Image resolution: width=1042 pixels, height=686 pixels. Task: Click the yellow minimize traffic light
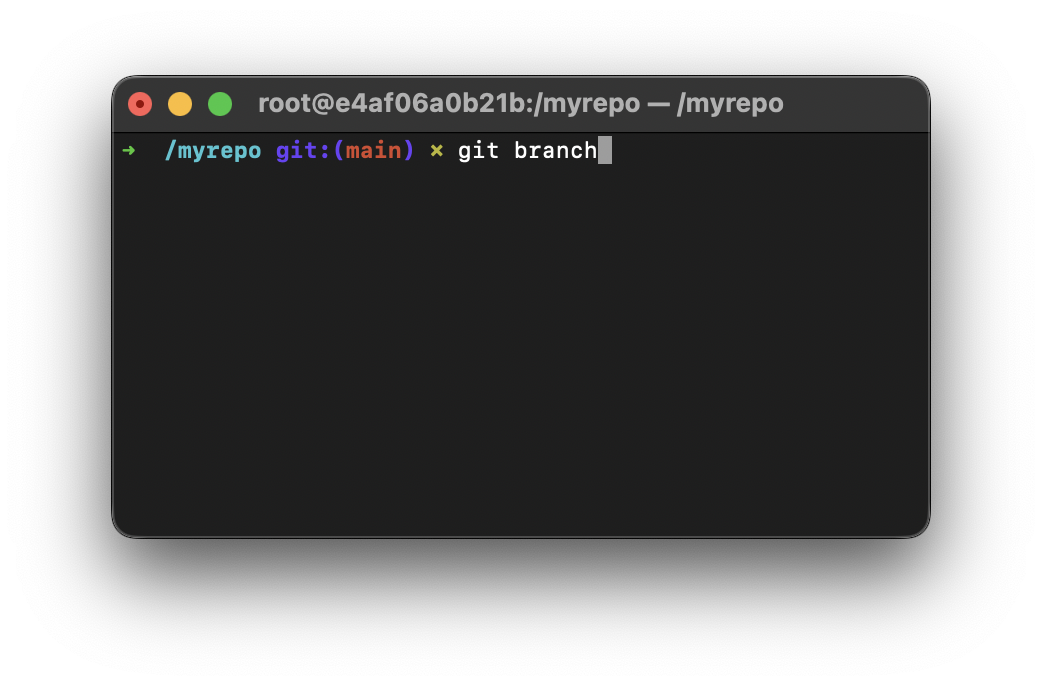pos(180,103)
